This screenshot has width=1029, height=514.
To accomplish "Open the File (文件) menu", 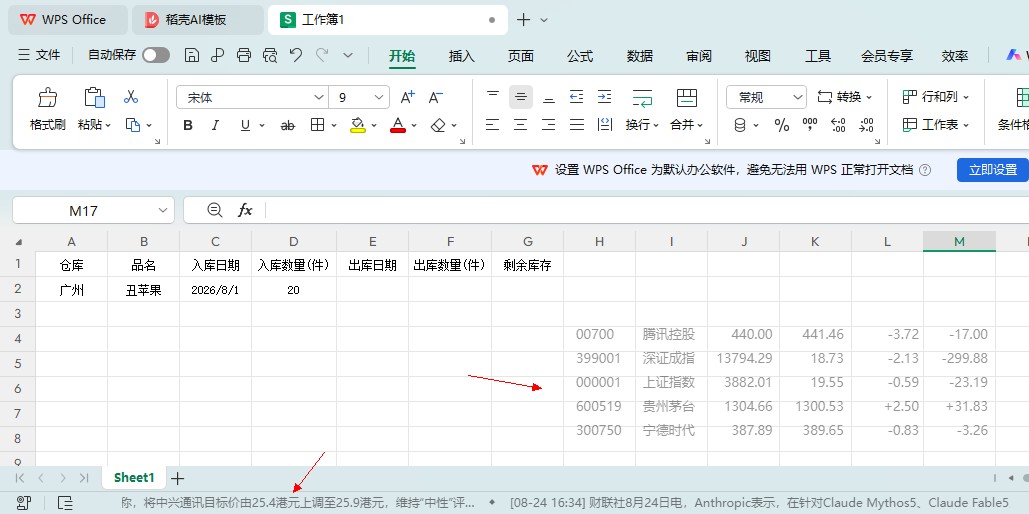I will [x=39, y=55].
